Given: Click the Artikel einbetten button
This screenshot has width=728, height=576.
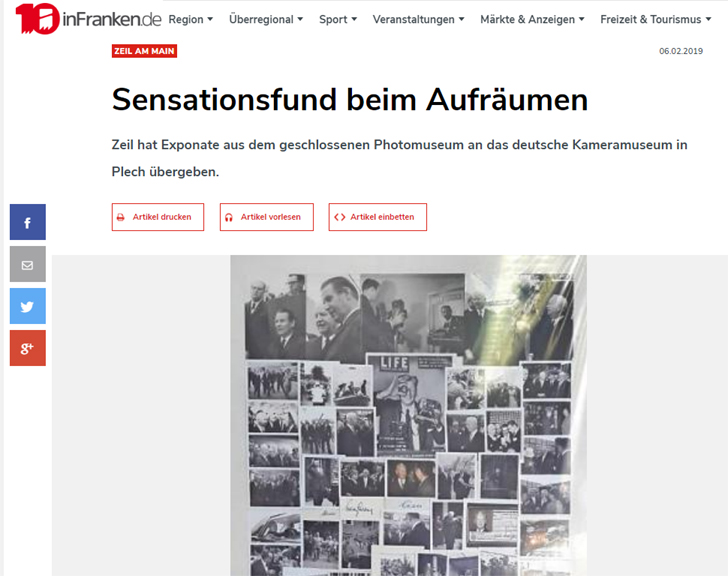Looking at the screenshot, I should [378, 217].
